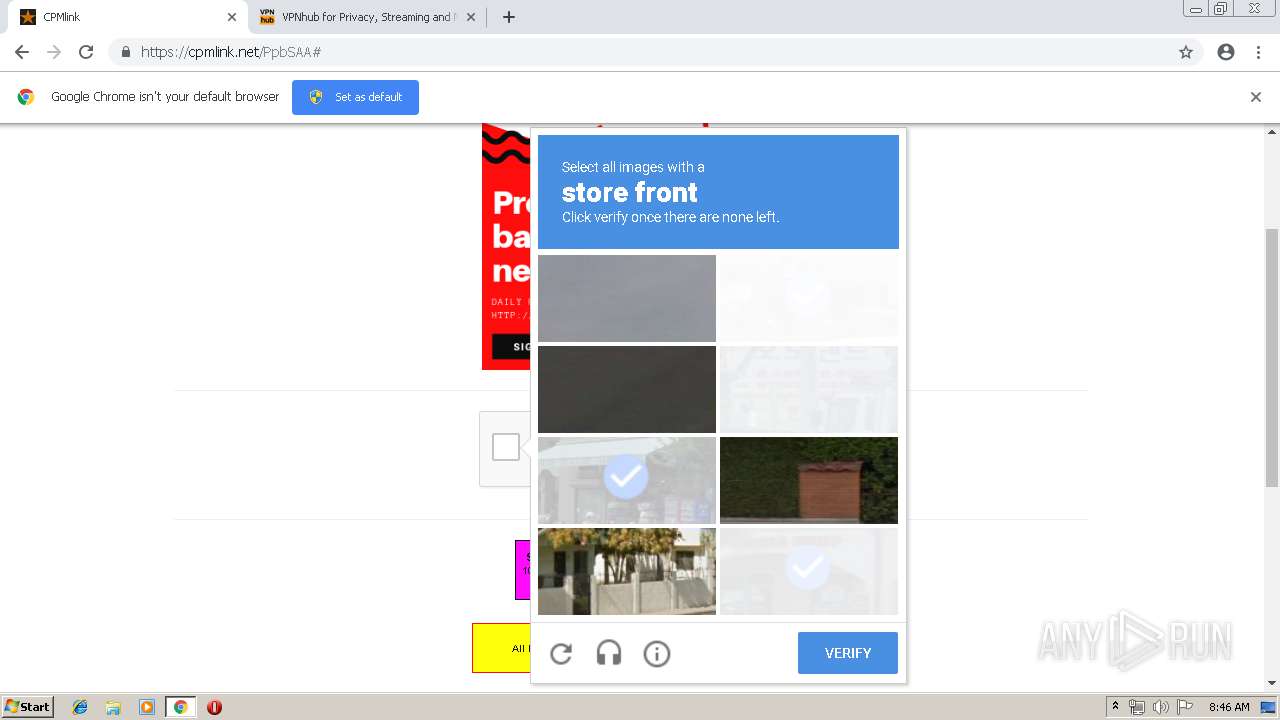Open Windows Media Player from taskbar
The image size is (1280, 720).
click(147, 707)
